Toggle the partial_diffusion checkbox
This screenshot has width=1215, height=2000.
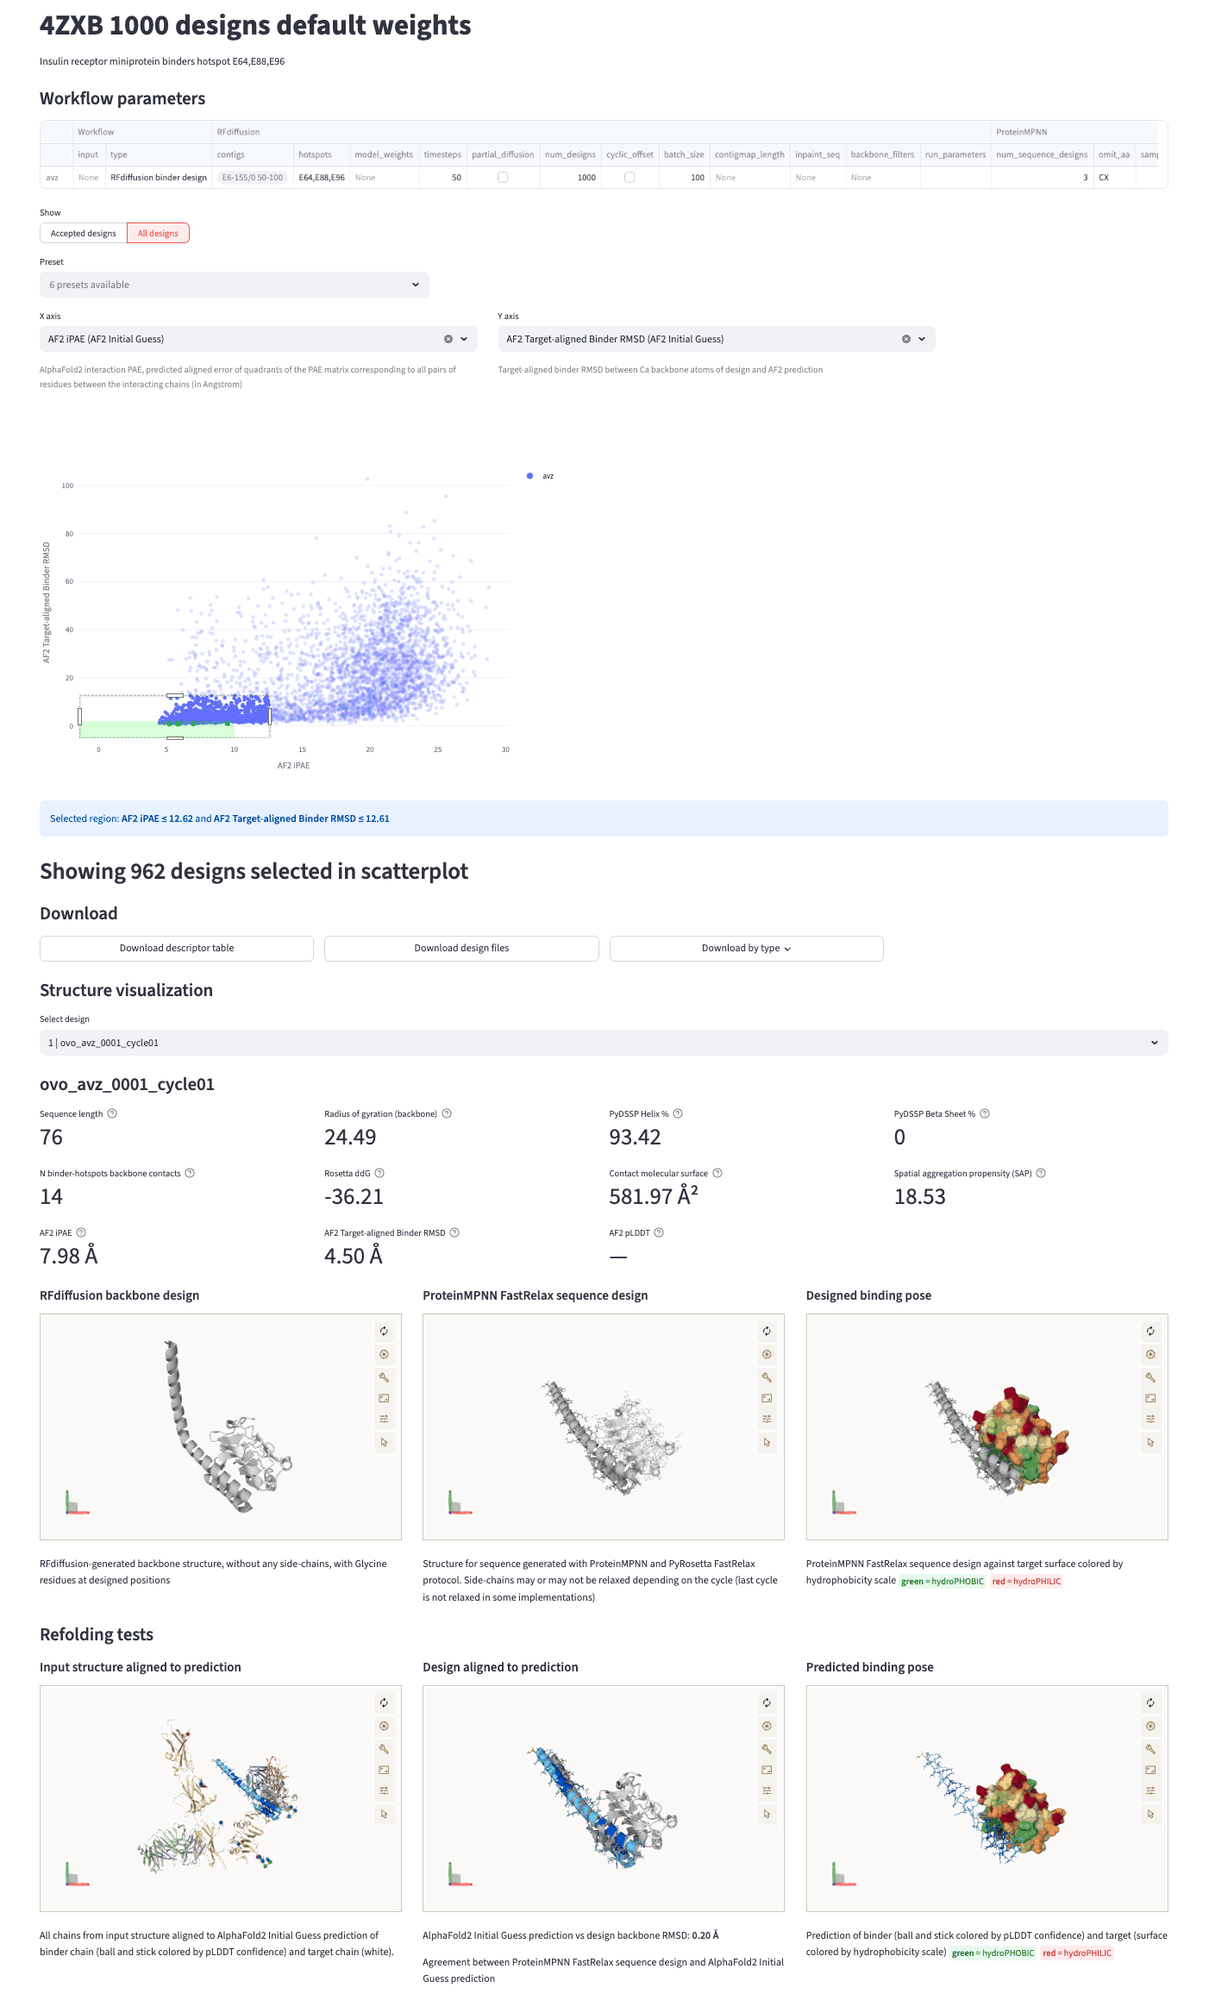(x=503, y=177)
